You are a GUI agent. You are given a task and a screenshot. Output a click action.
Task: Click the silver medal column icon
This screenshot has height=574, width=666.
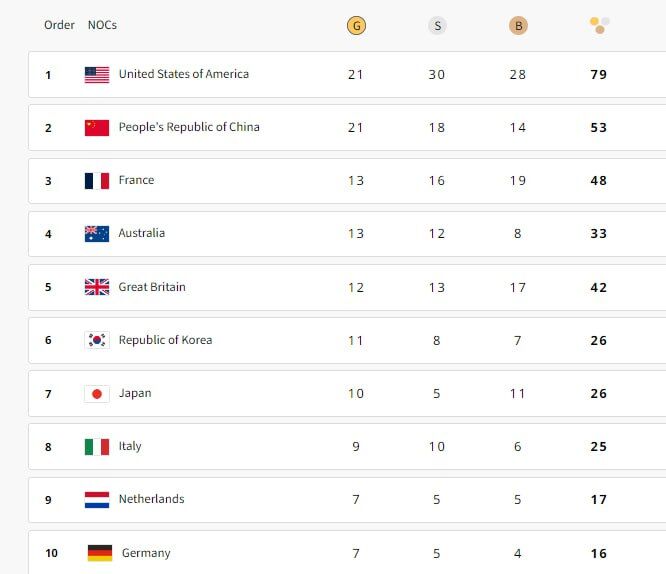437,26
